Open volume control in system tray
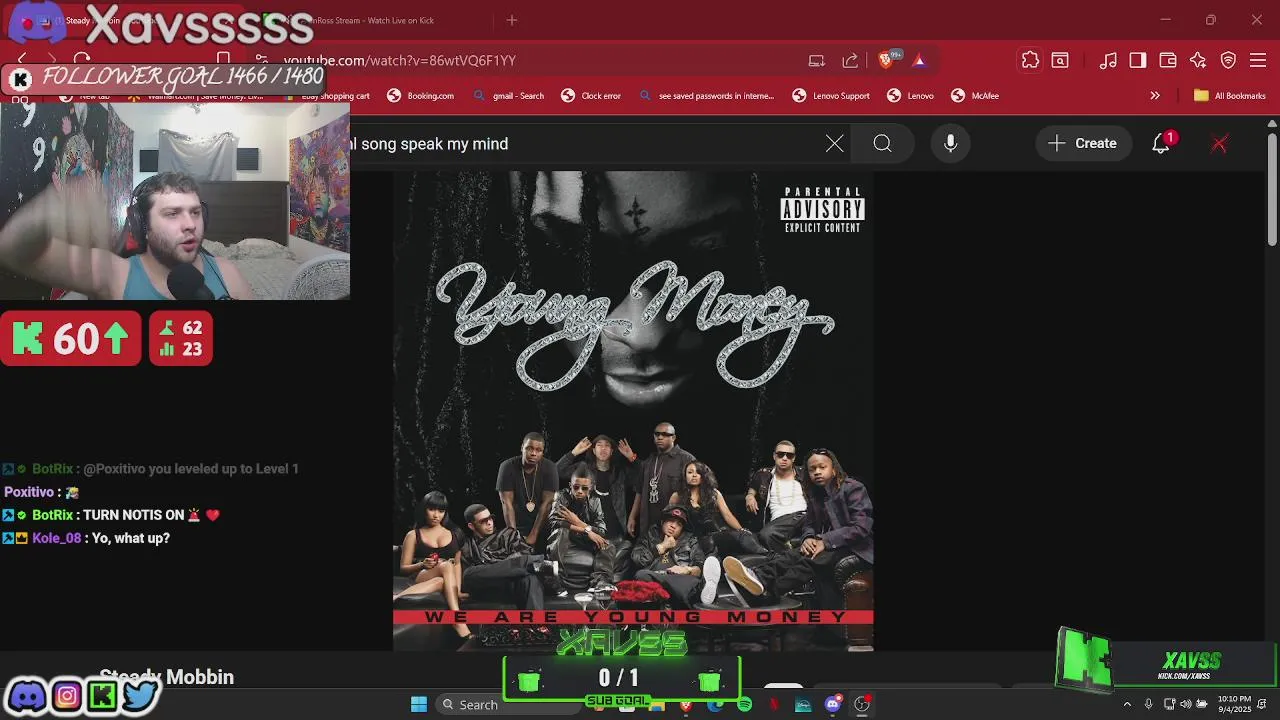The width and height of the screenshot is (1280, 720). point(1185,704)
